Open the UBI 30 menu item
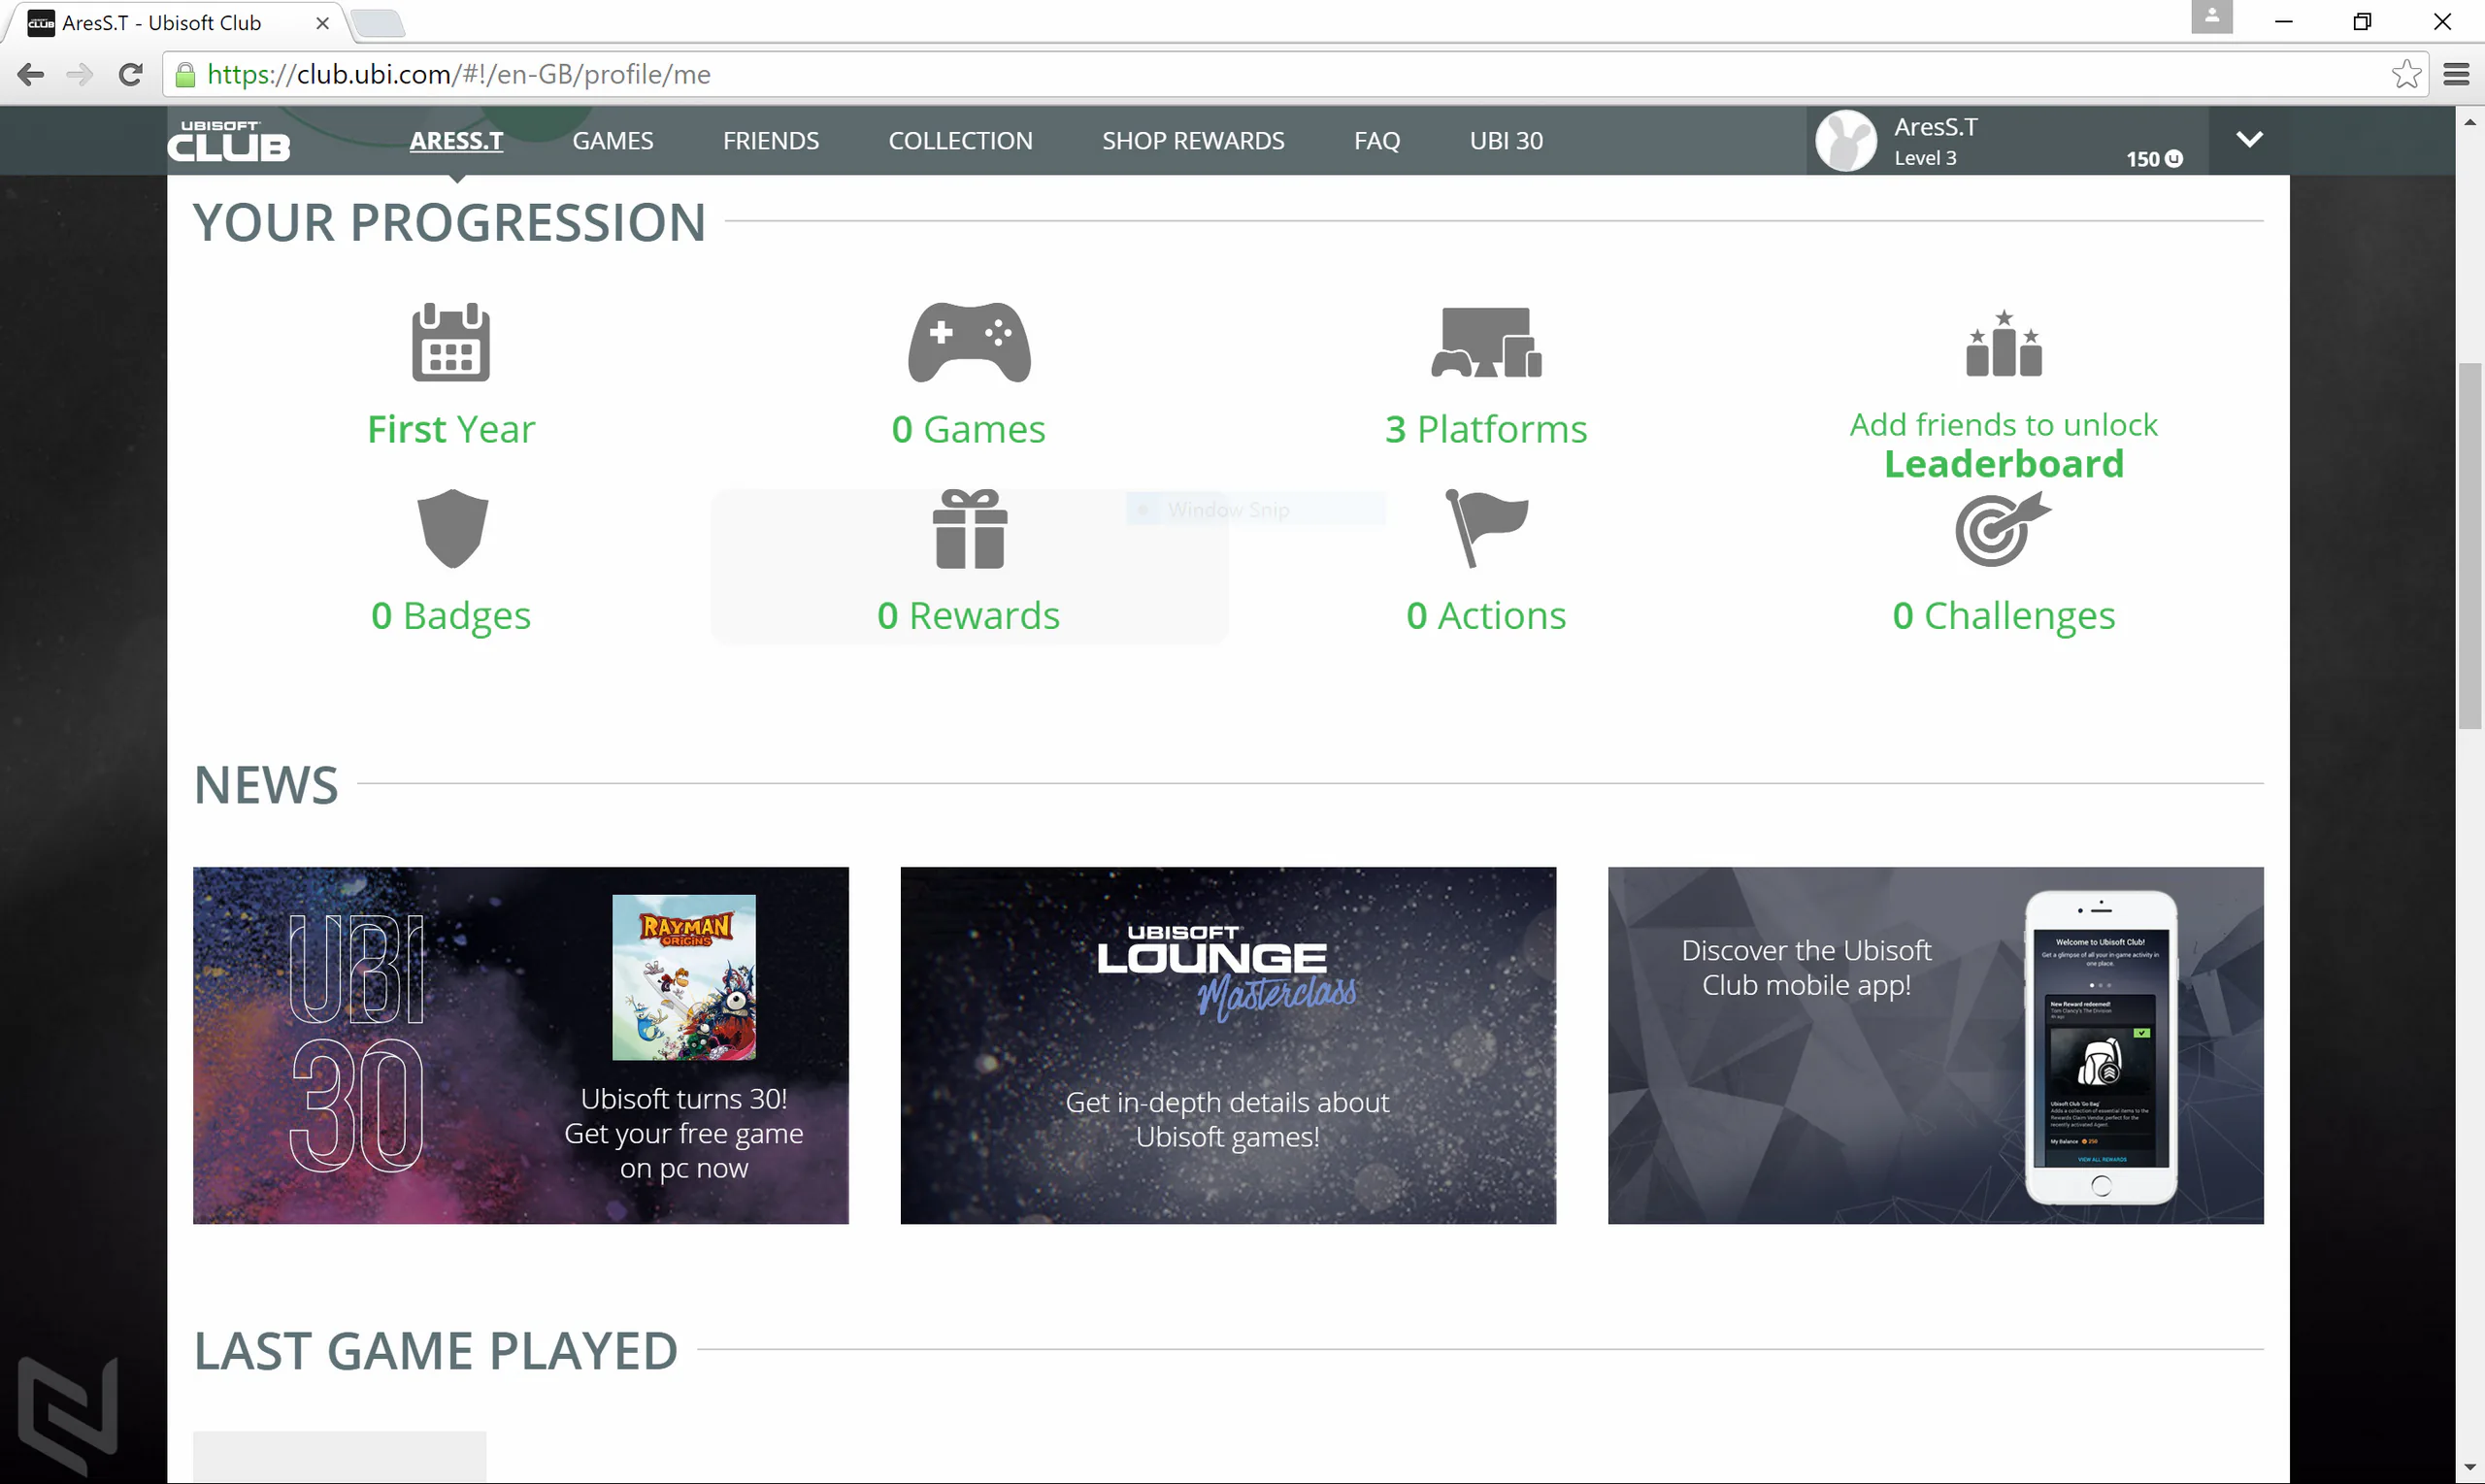This screenshot has height=1484, width=2485. [x=1506, y=141]
